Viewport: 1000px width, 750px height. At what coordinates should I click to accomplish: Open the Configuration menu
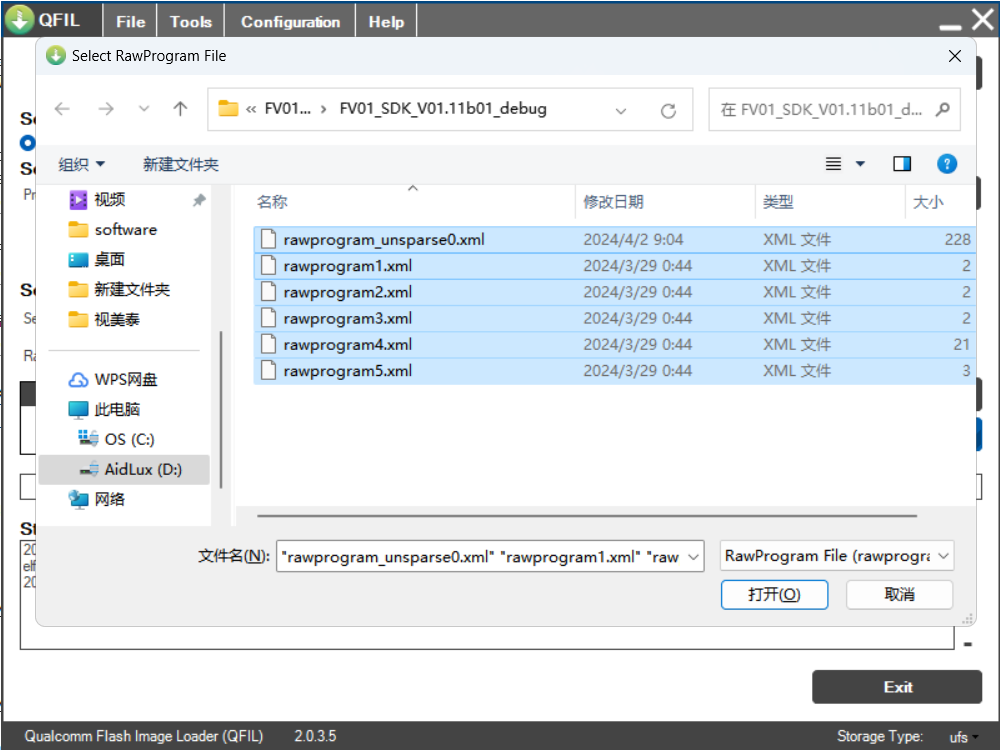click(x=290, y=22)
